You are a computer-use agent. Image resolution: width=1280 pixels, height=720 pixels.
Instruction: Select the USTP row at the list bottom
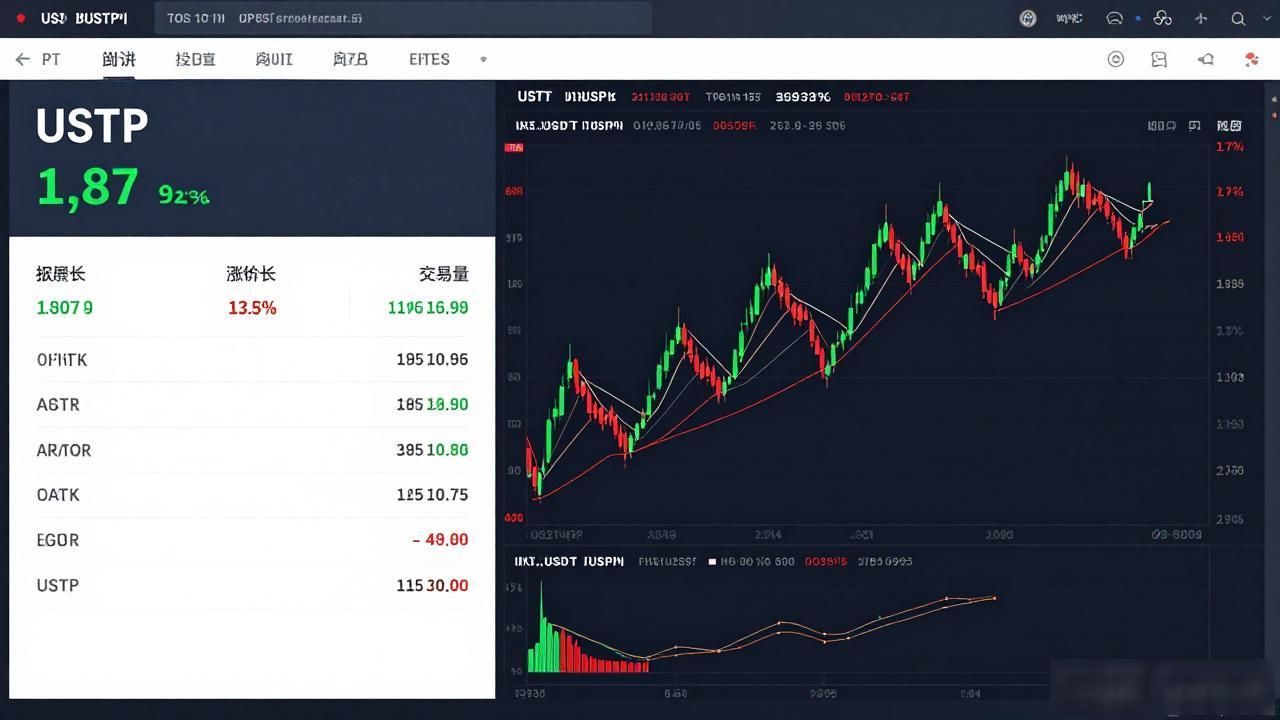tap(252, 585)
